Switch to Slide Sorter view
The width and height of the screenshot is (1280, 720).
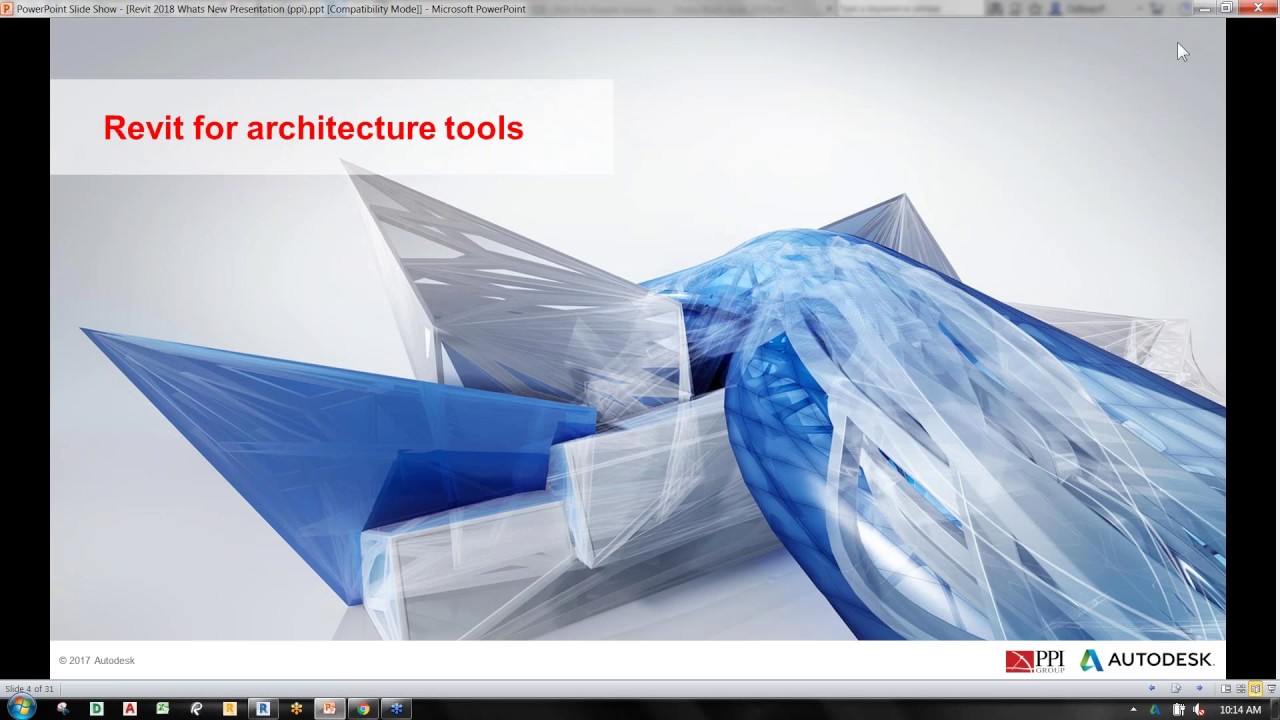(x=1241, y=689)
